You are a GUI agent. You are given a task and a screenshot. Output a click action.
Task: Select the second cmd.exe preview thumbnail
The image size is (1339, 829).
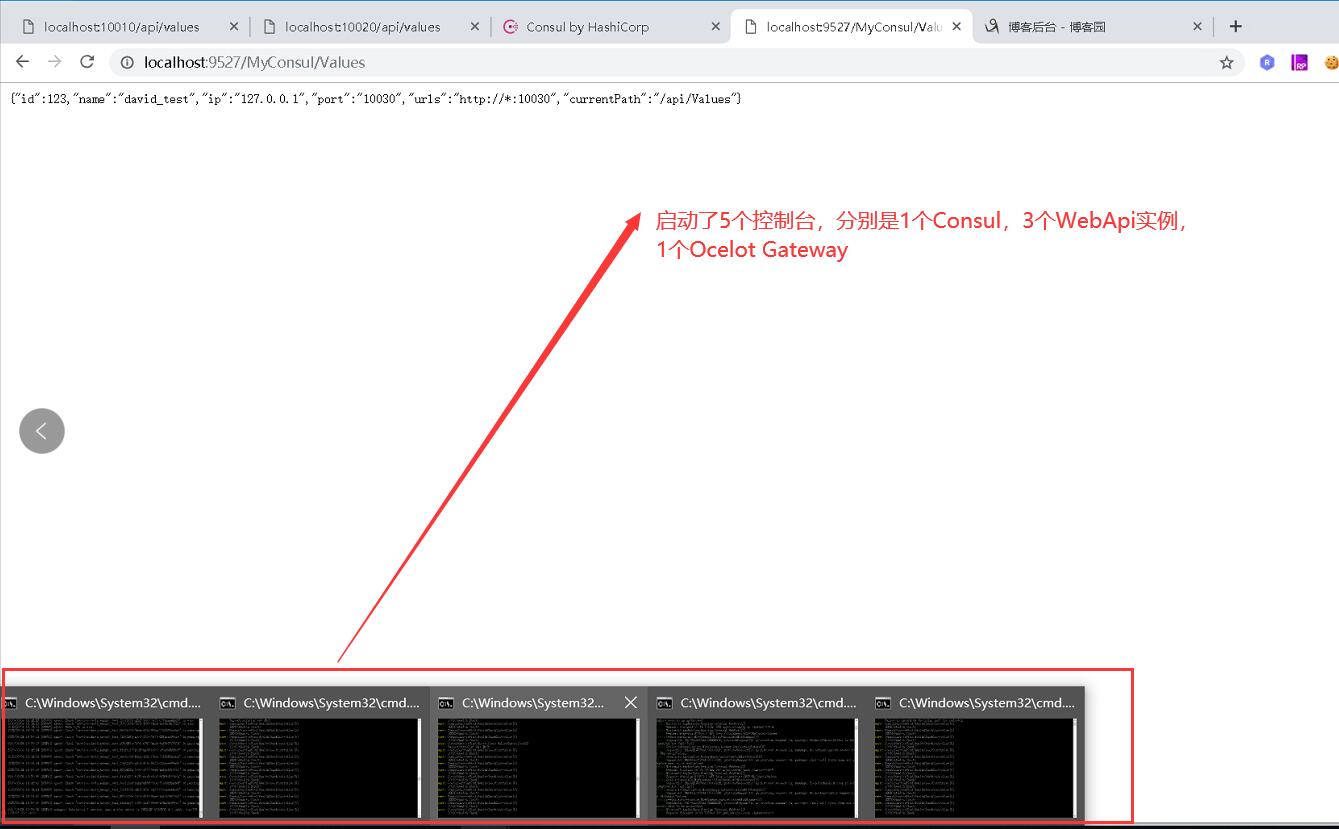pos(322,768)
